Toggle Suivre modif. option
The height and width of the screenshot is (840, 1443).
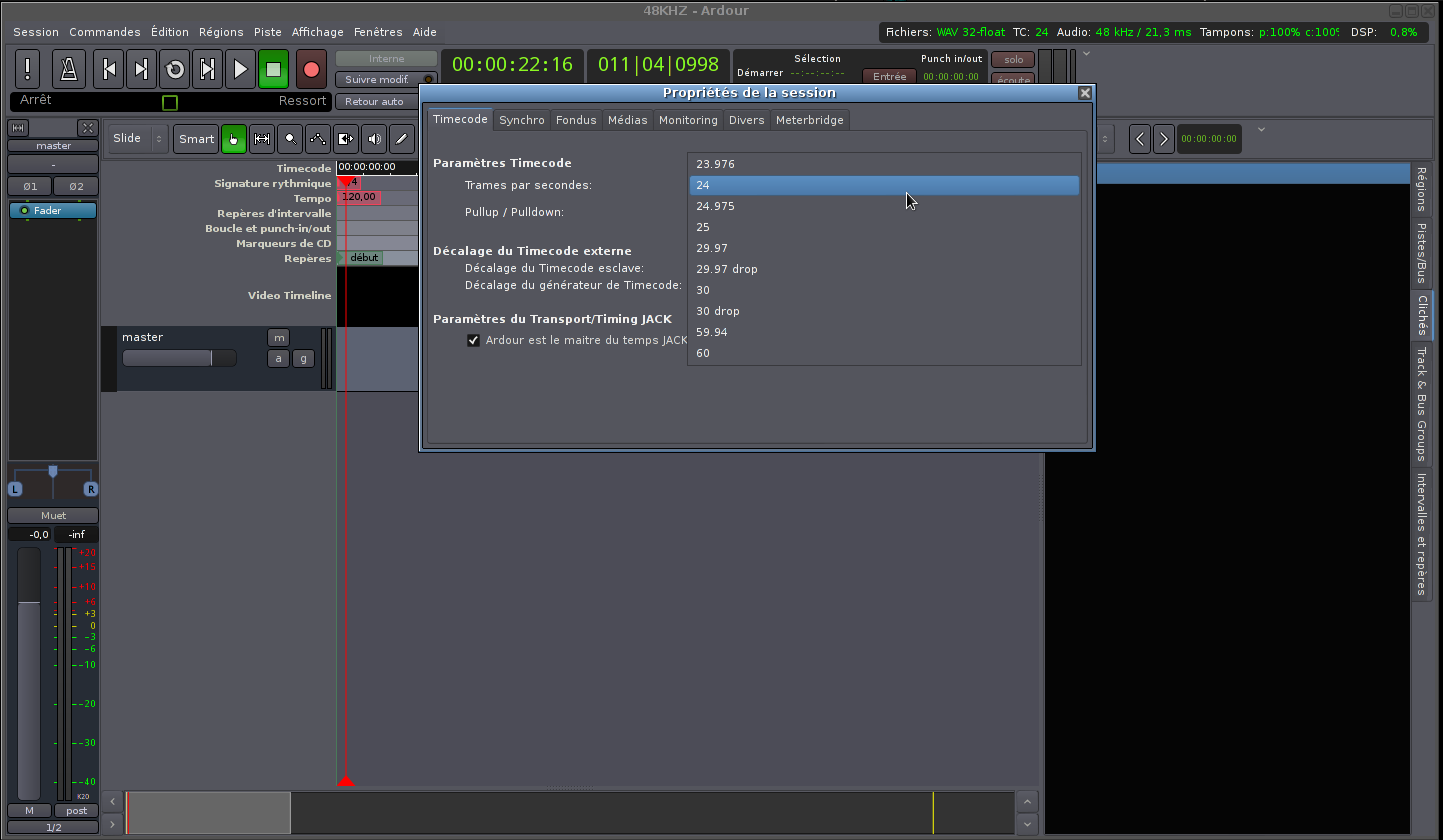(386, 79)
